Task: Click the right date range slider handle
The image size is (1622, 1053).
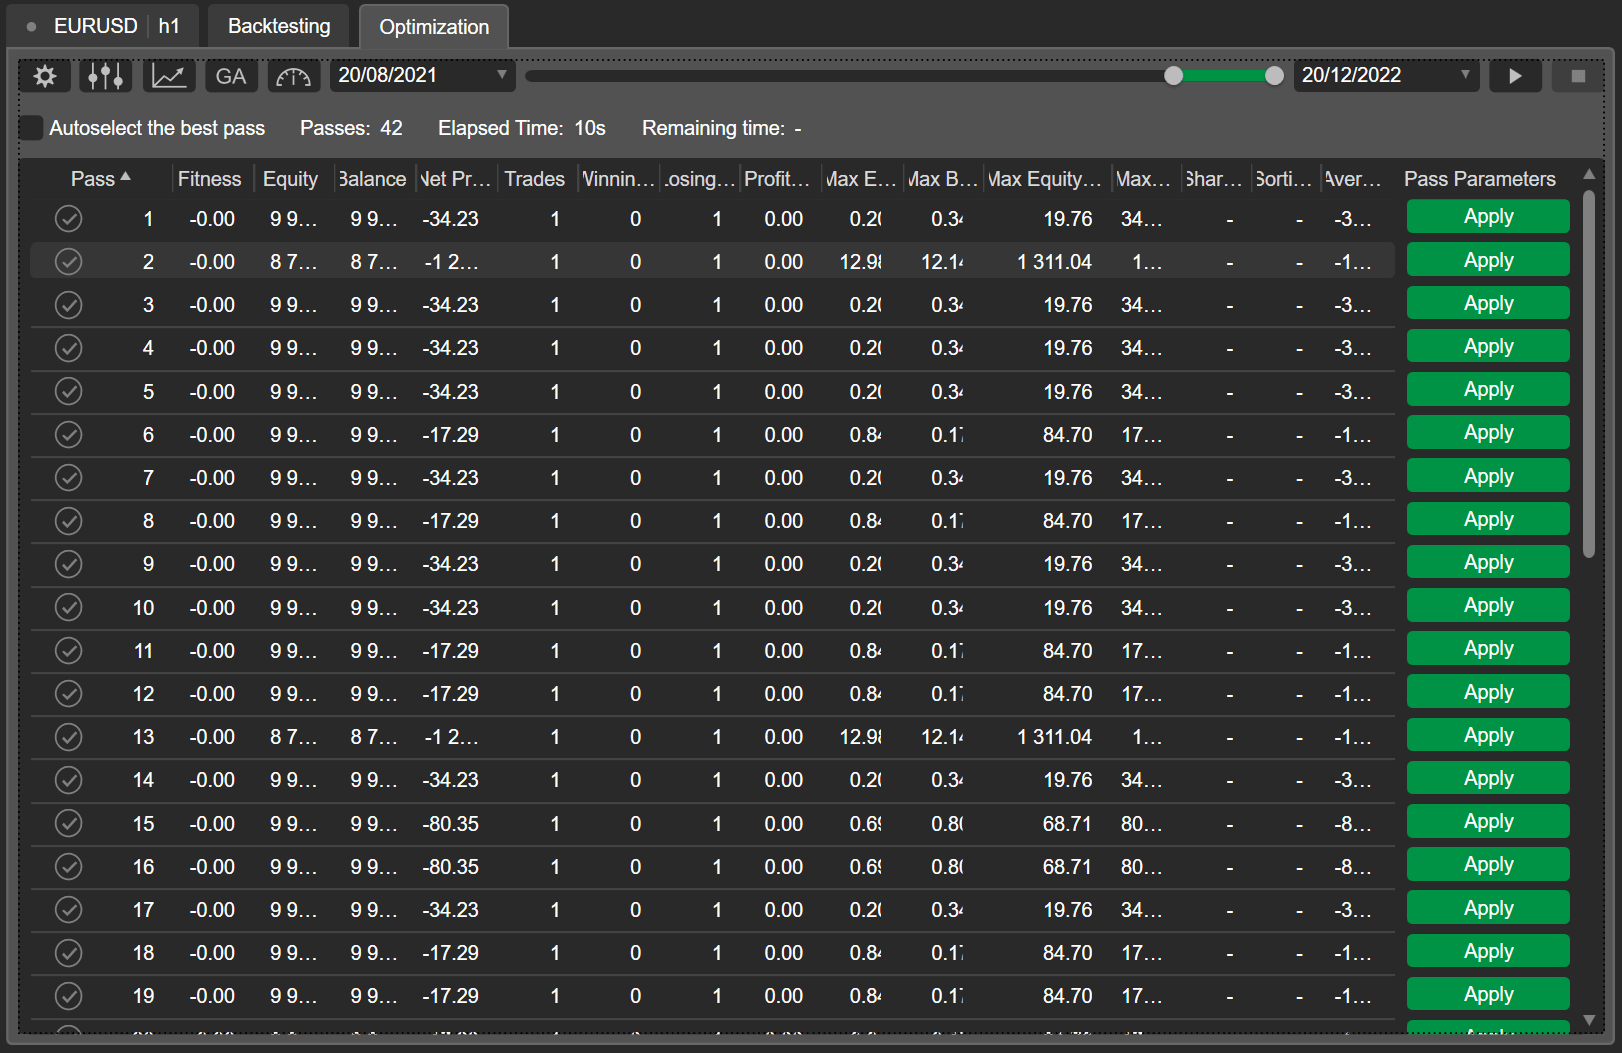Action: [x=1274, y=76]
